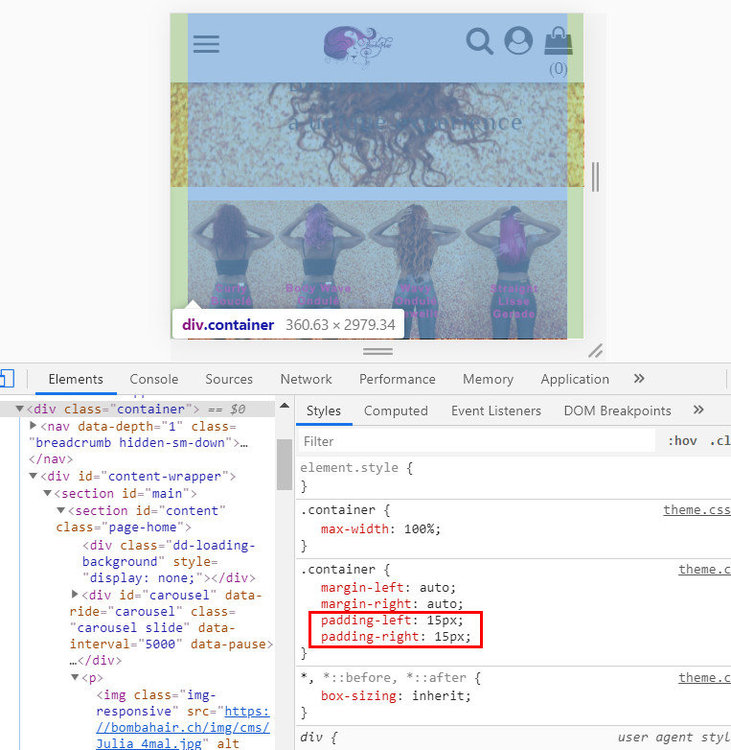Select the DOM Breakpoints sidebar tab
The height and width of the screenshot is (750, 731).
click(617, 411)
